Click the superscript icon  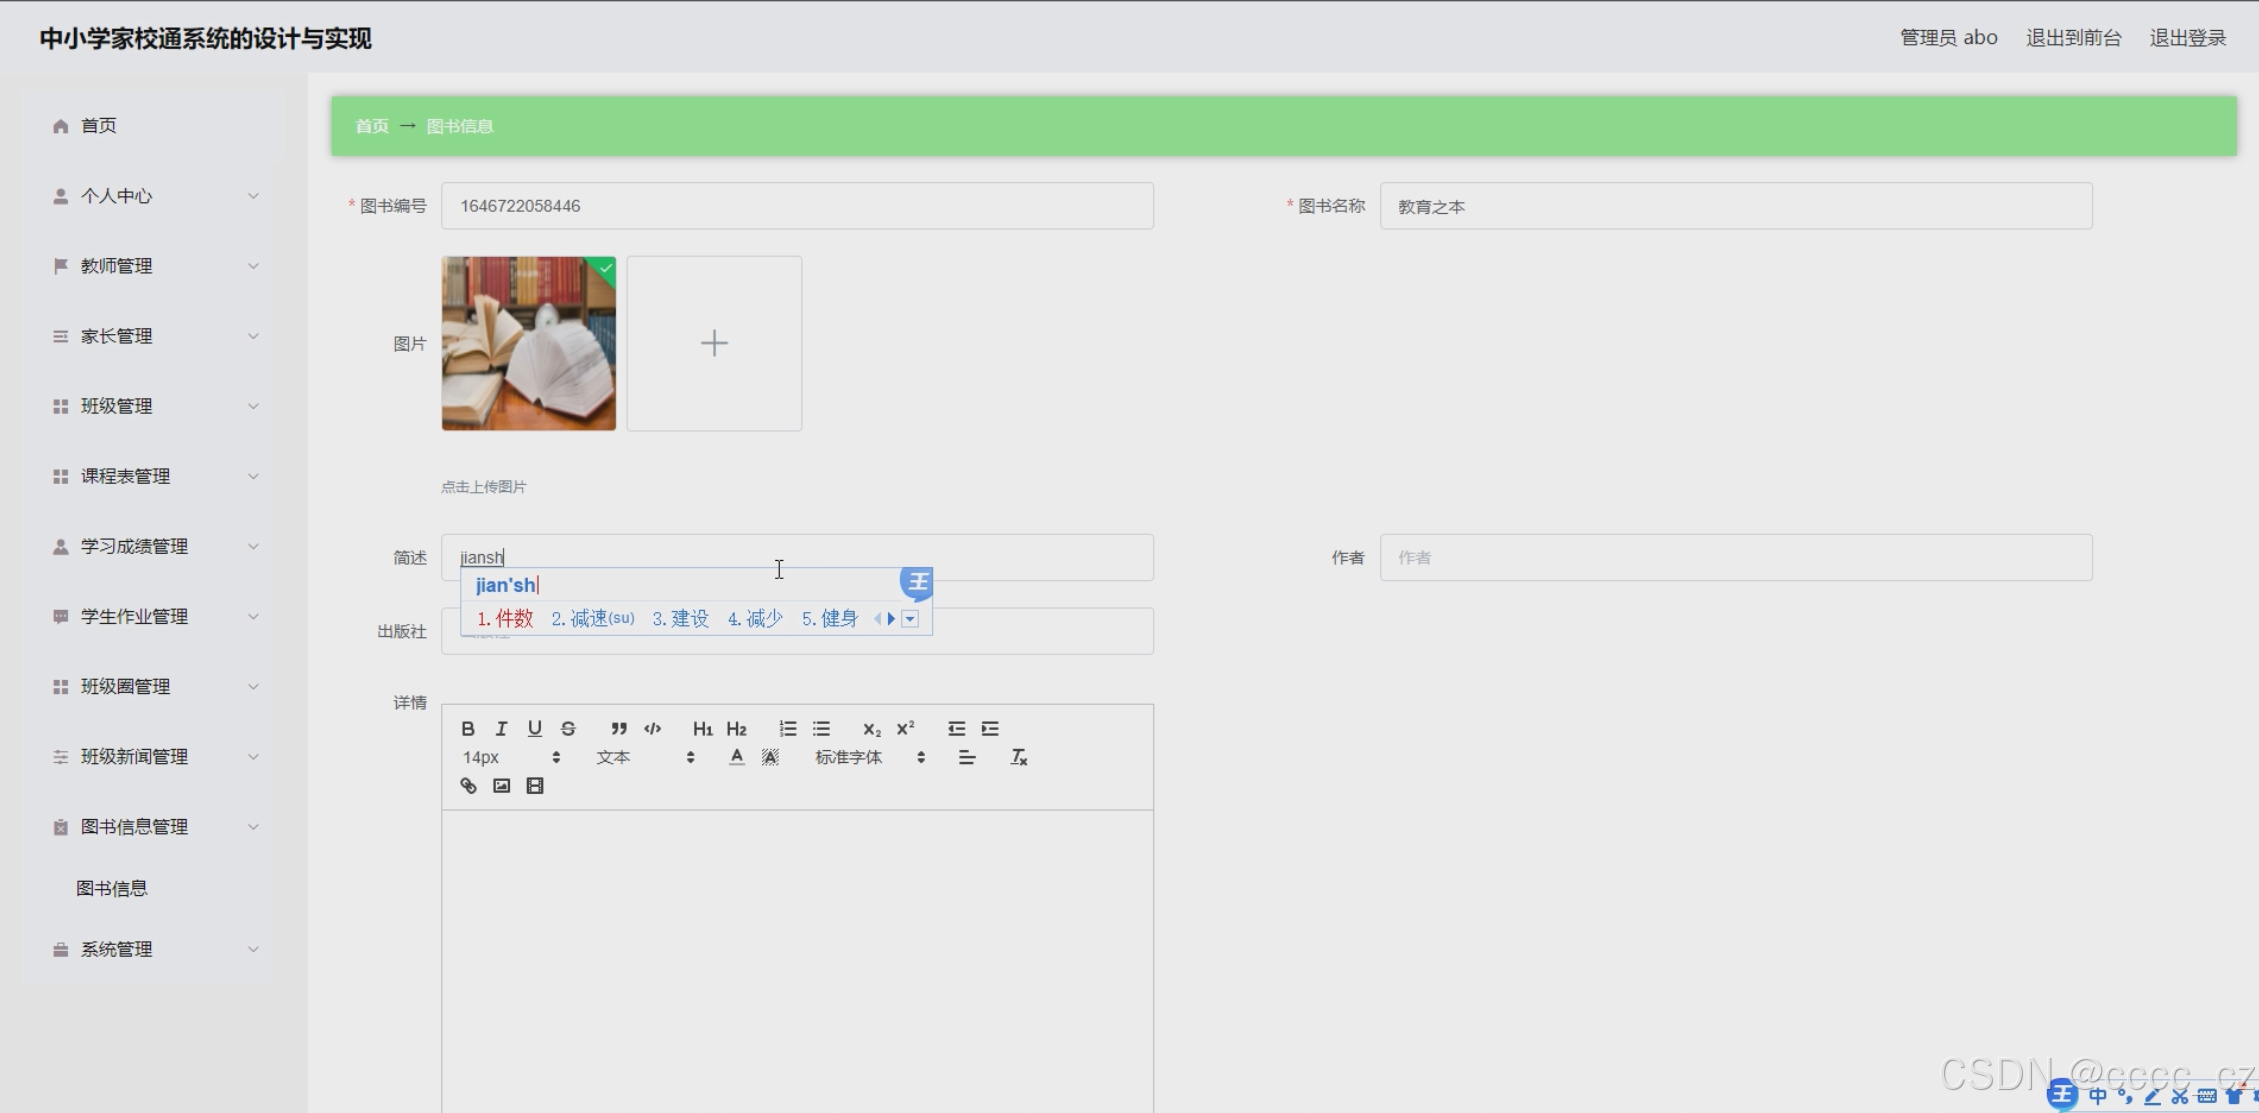905,728
